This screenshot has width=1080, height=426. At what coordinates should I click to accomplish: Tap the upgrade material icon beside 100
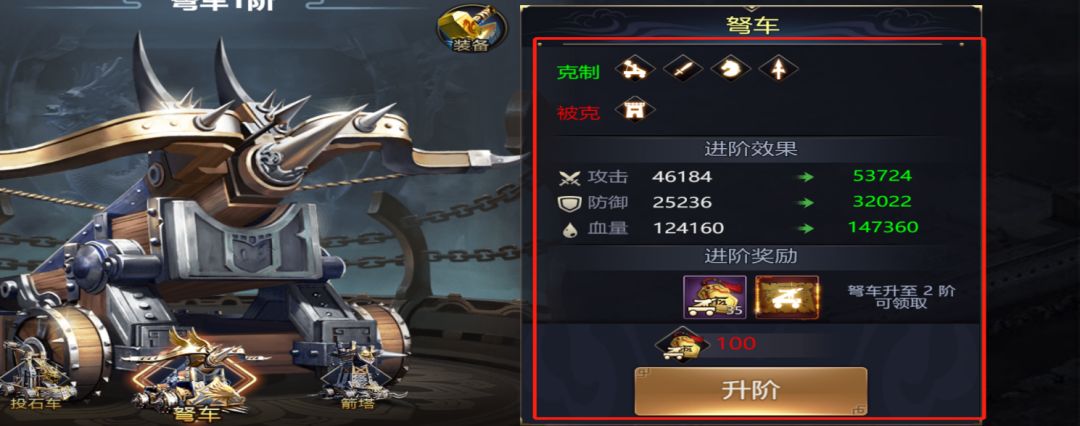tap(682, 344)
